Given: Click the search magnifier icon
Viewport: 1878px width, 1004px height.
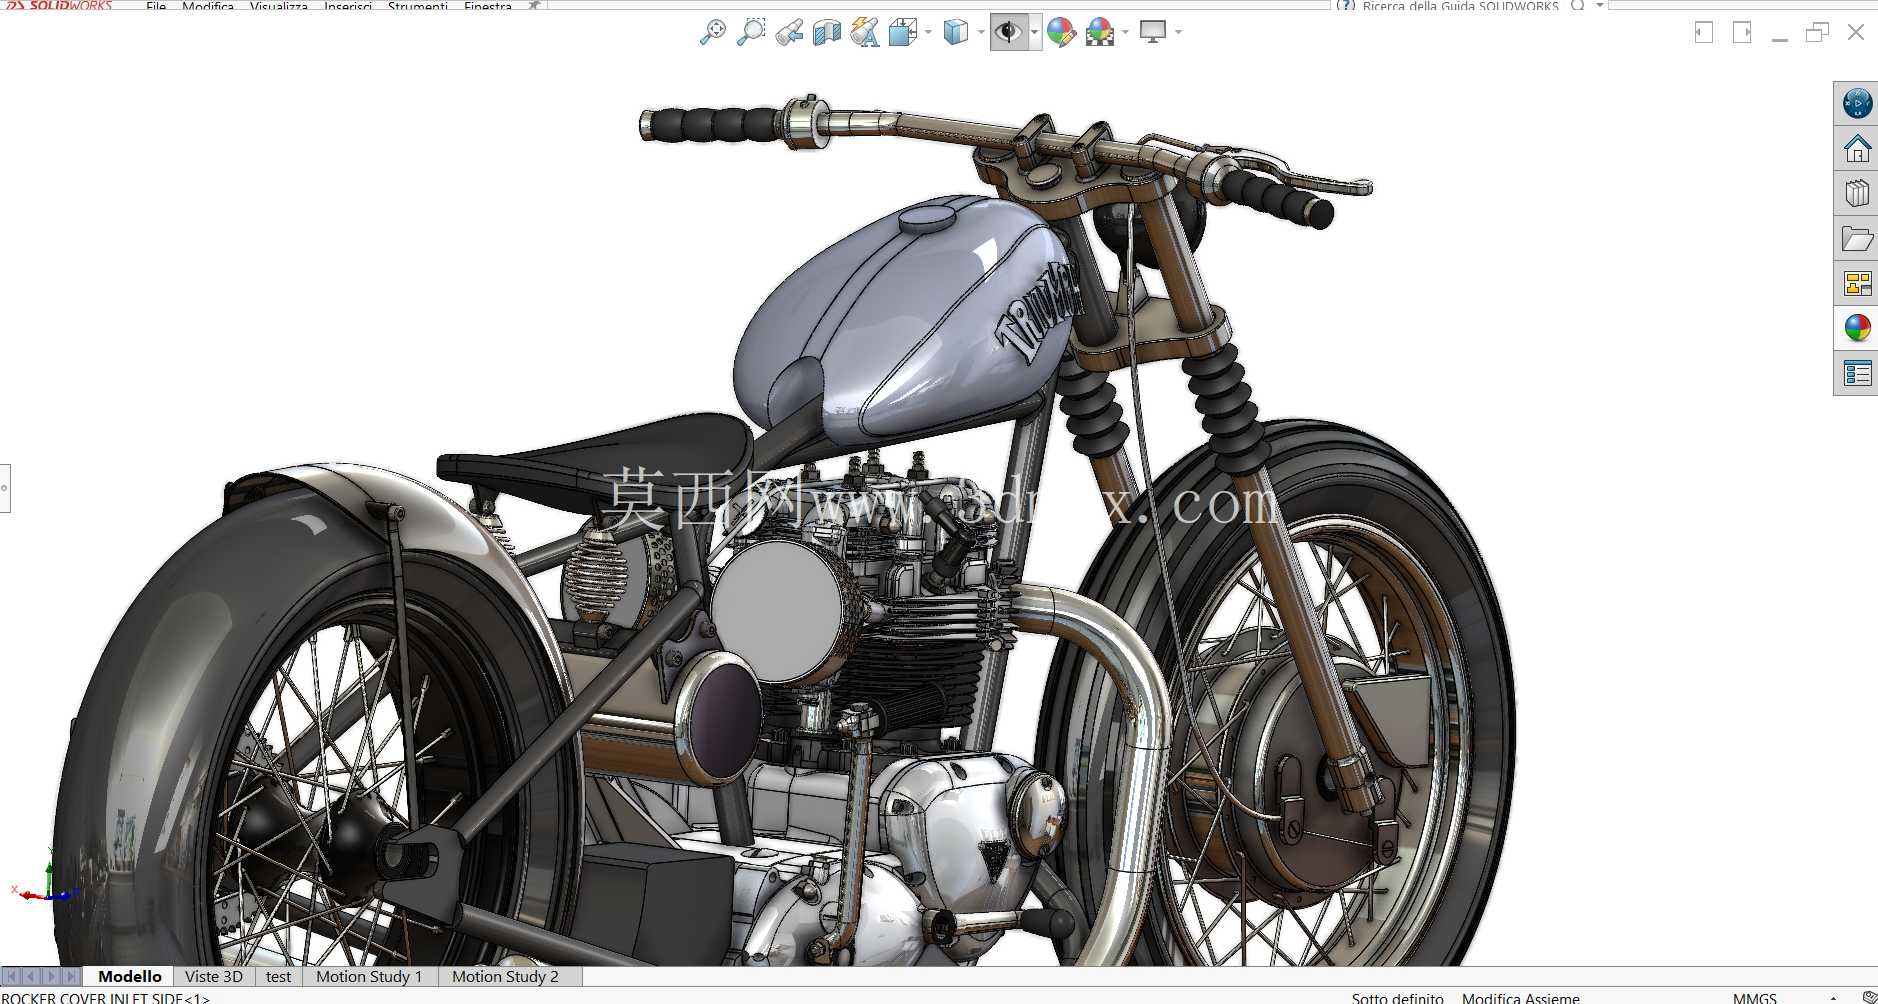Looking at the screenshot, I should [x=1578, y=5].
